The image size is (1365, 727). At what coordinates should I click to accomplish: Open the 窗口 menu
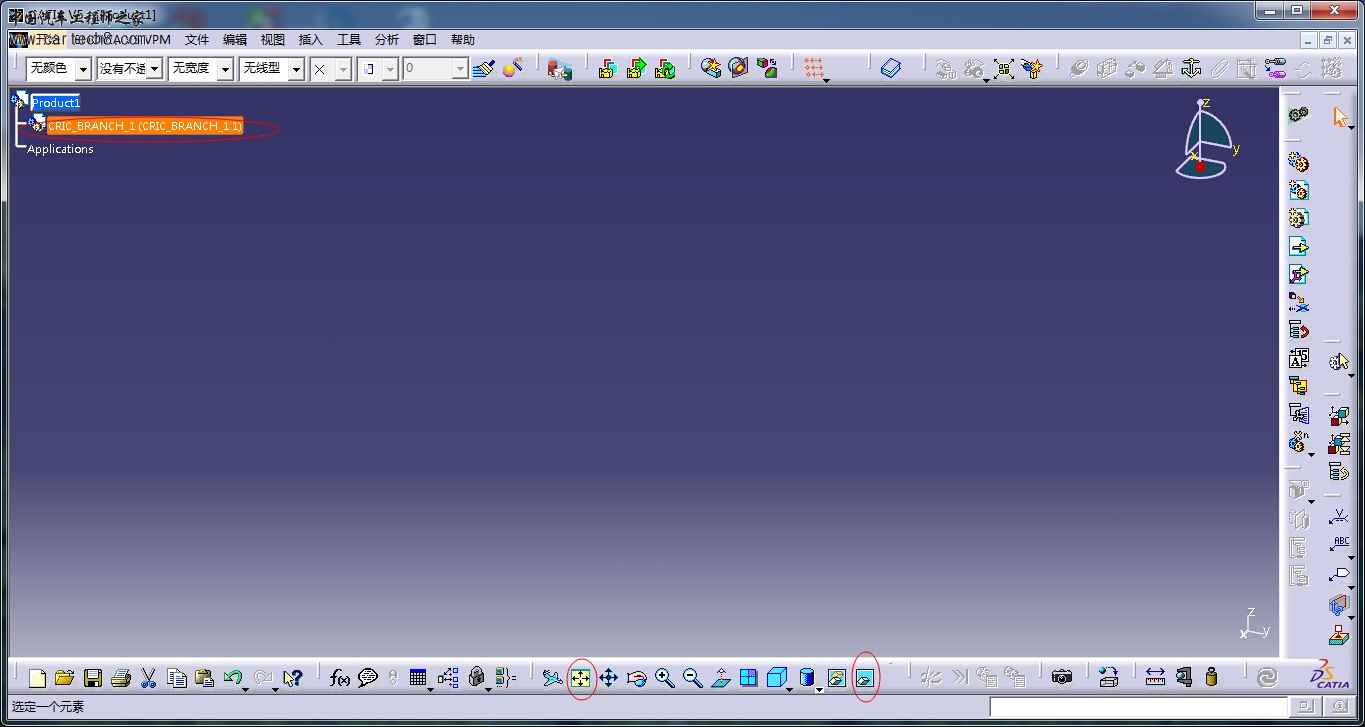point(425,39)
